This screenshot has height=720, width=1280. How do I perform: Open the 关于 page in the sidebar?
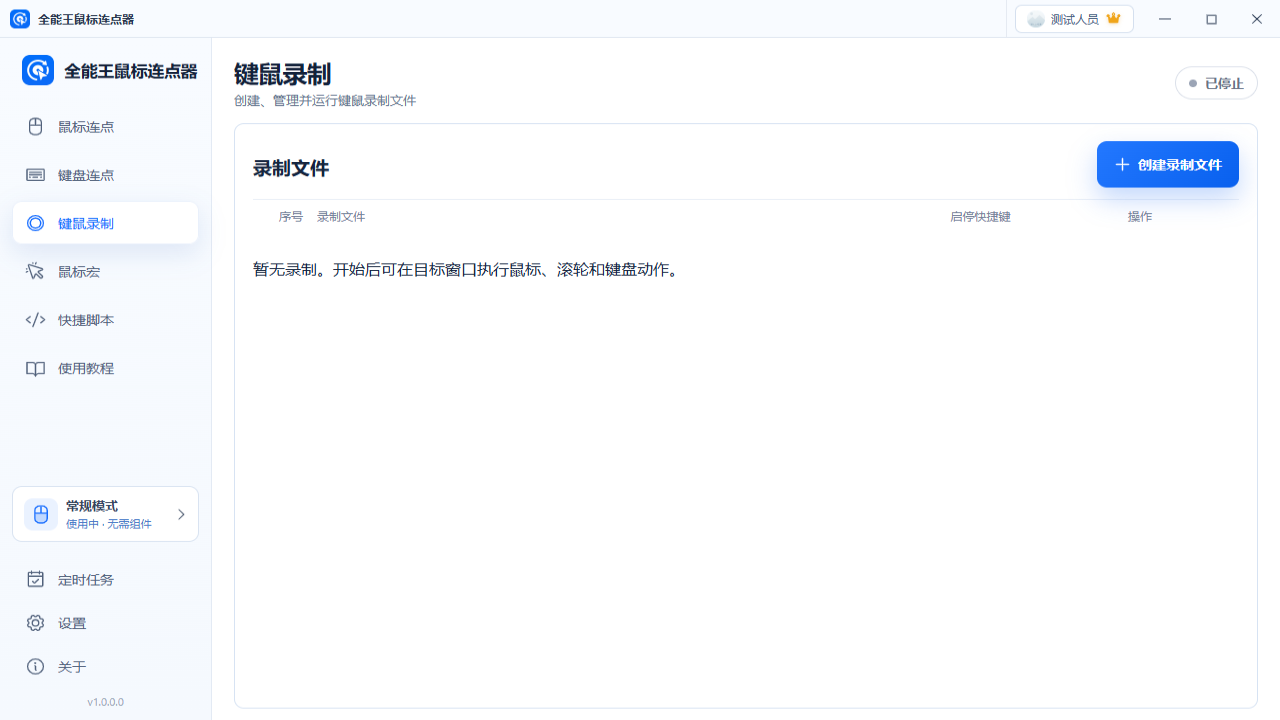[105, 667]
